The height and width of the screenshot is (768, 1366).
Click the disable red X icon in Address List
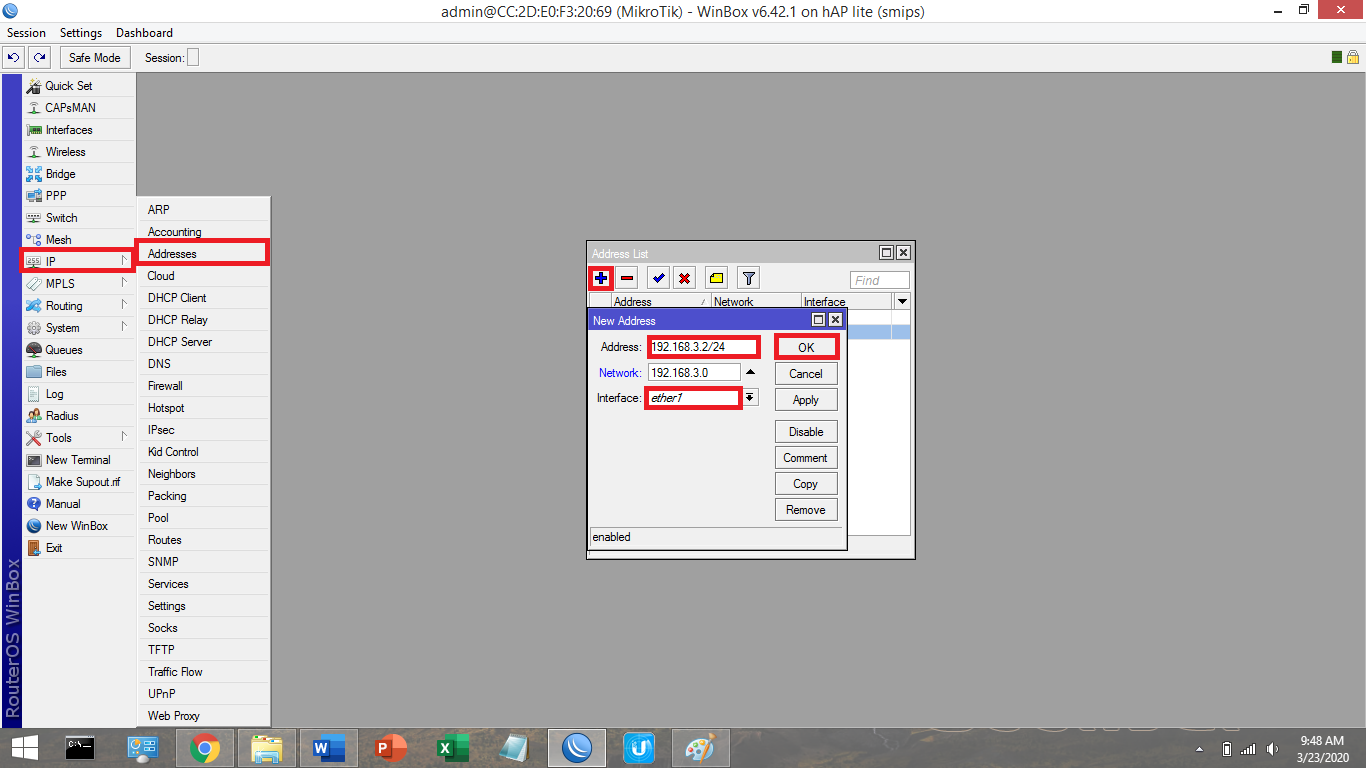coord(684,278)
